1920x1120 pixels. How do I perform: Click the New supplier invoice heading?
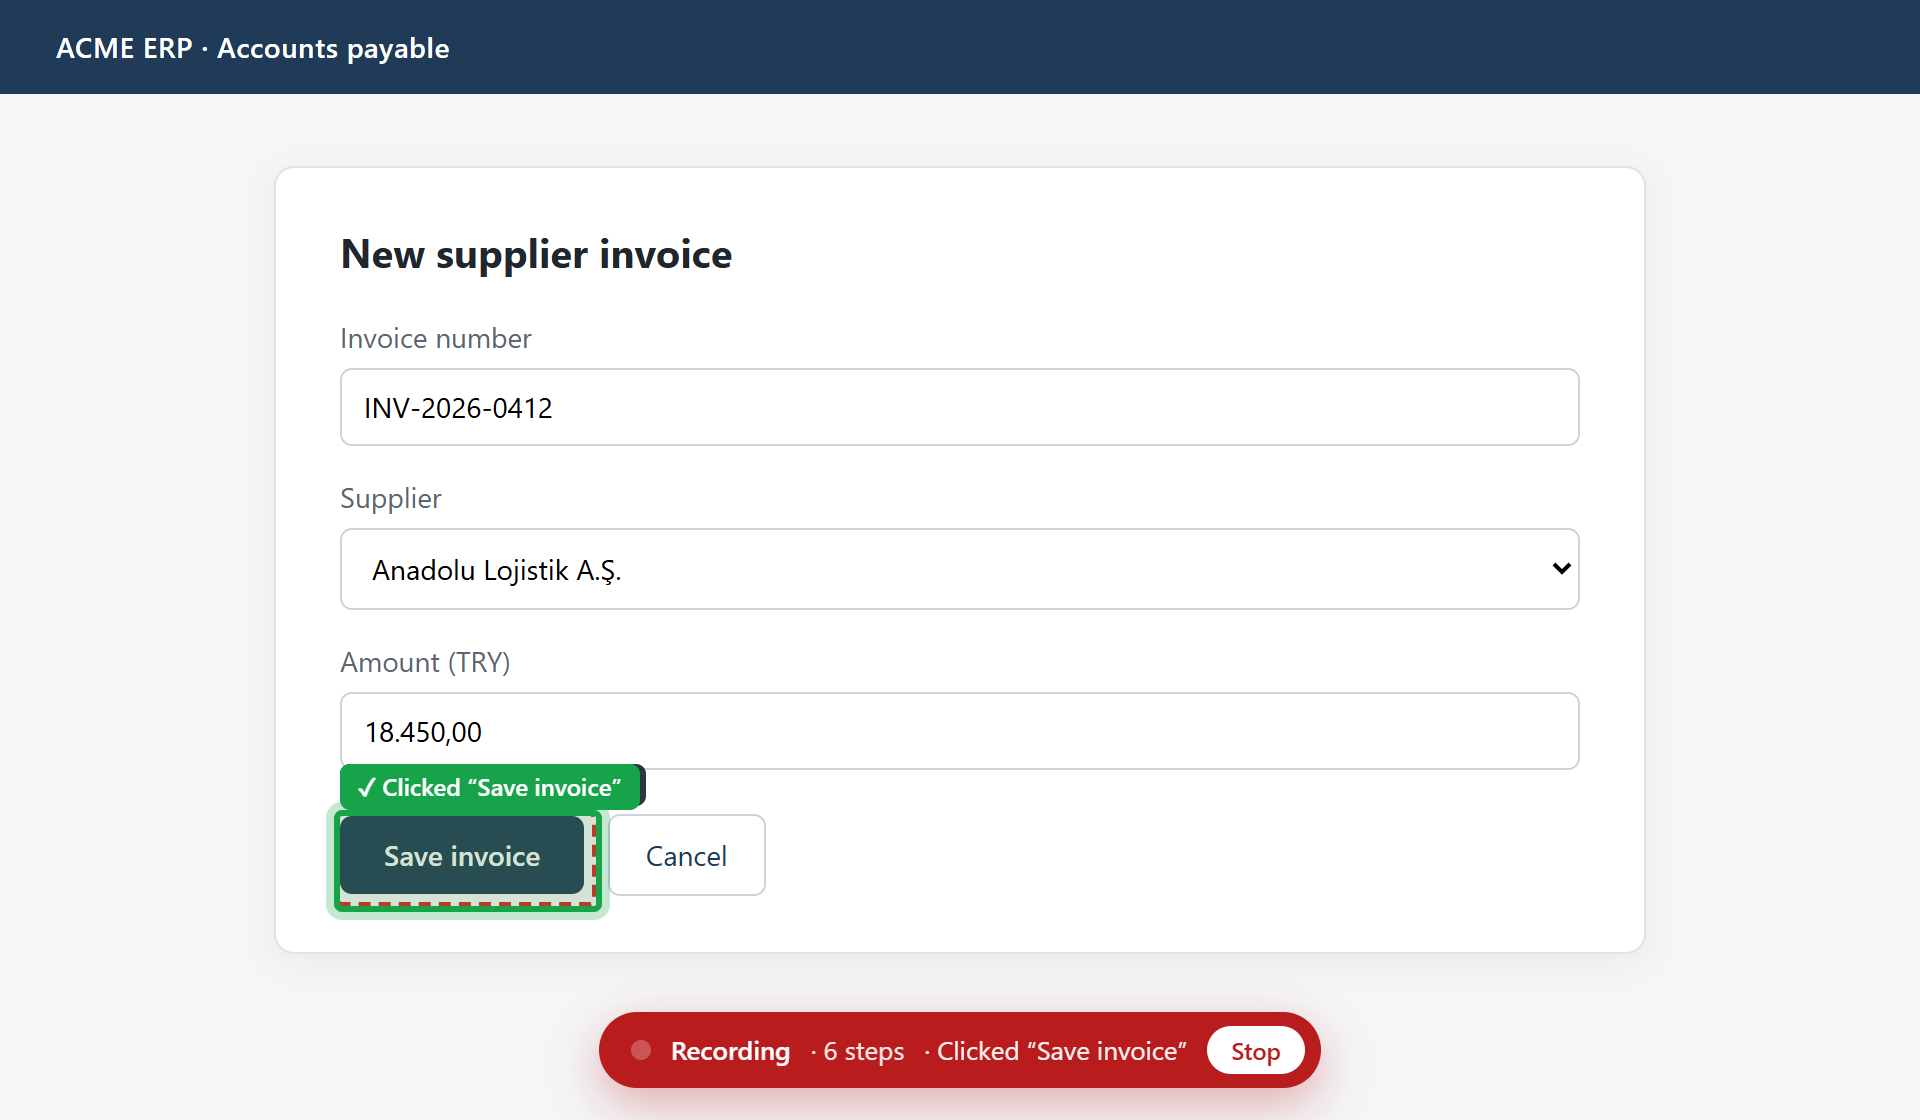tap(536, 254)
